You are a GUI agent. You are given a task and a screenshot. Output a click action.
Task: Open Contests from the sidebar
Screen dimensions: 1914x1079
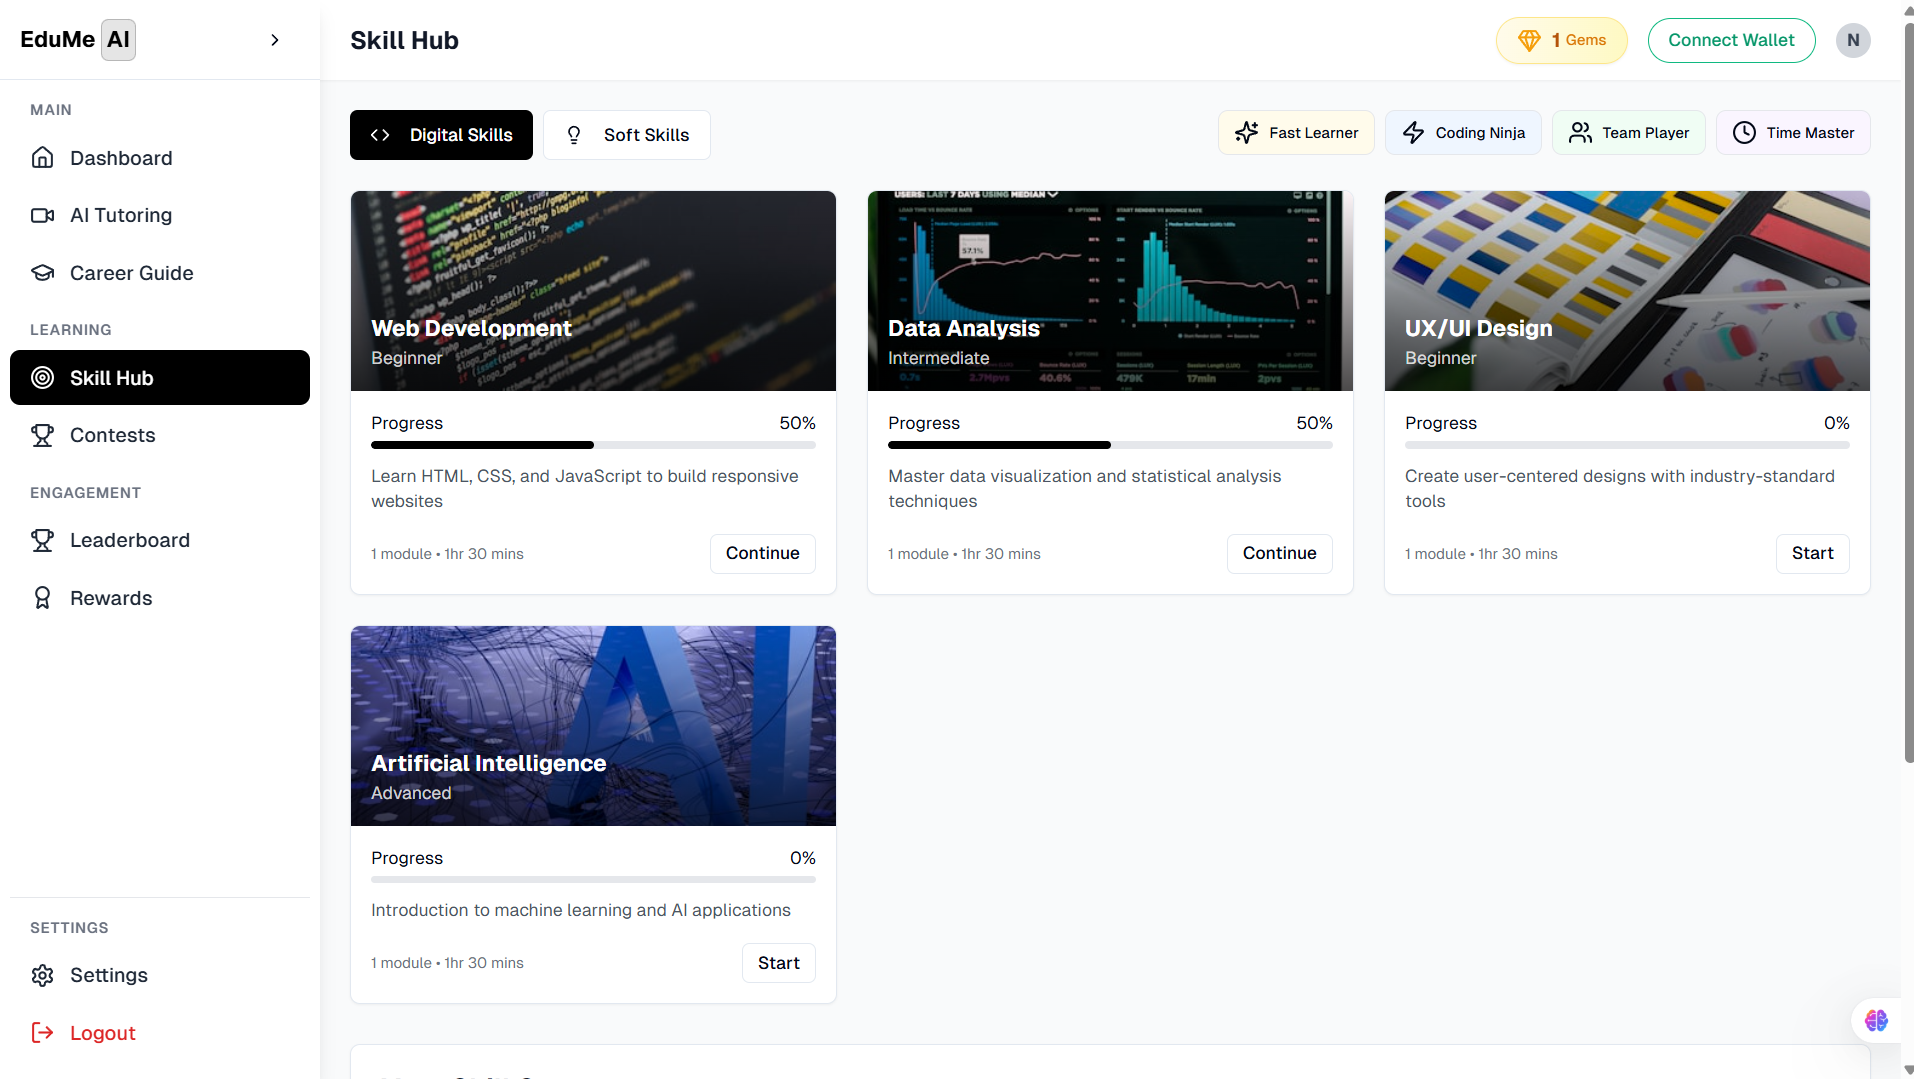(x=160, y=435)
